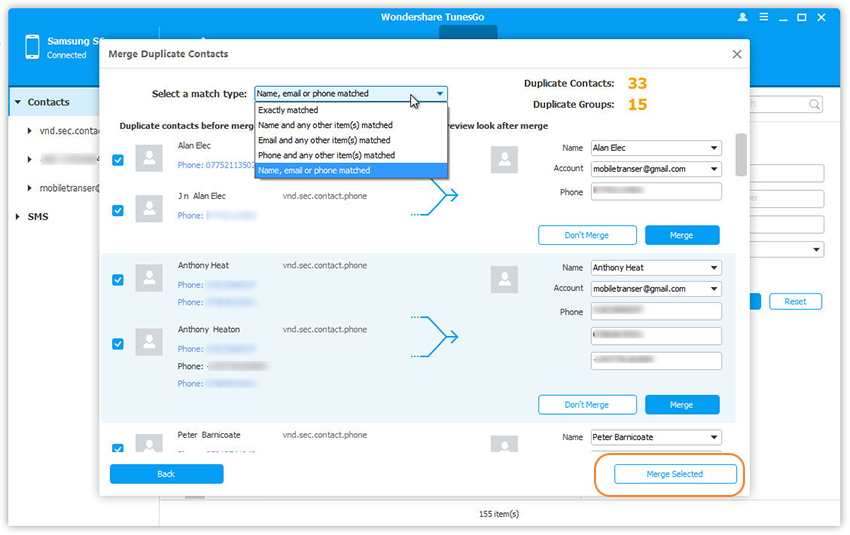Expand the SMS tree section
Viewport: 850px width, 535px height.
click(x=18, y=216)
